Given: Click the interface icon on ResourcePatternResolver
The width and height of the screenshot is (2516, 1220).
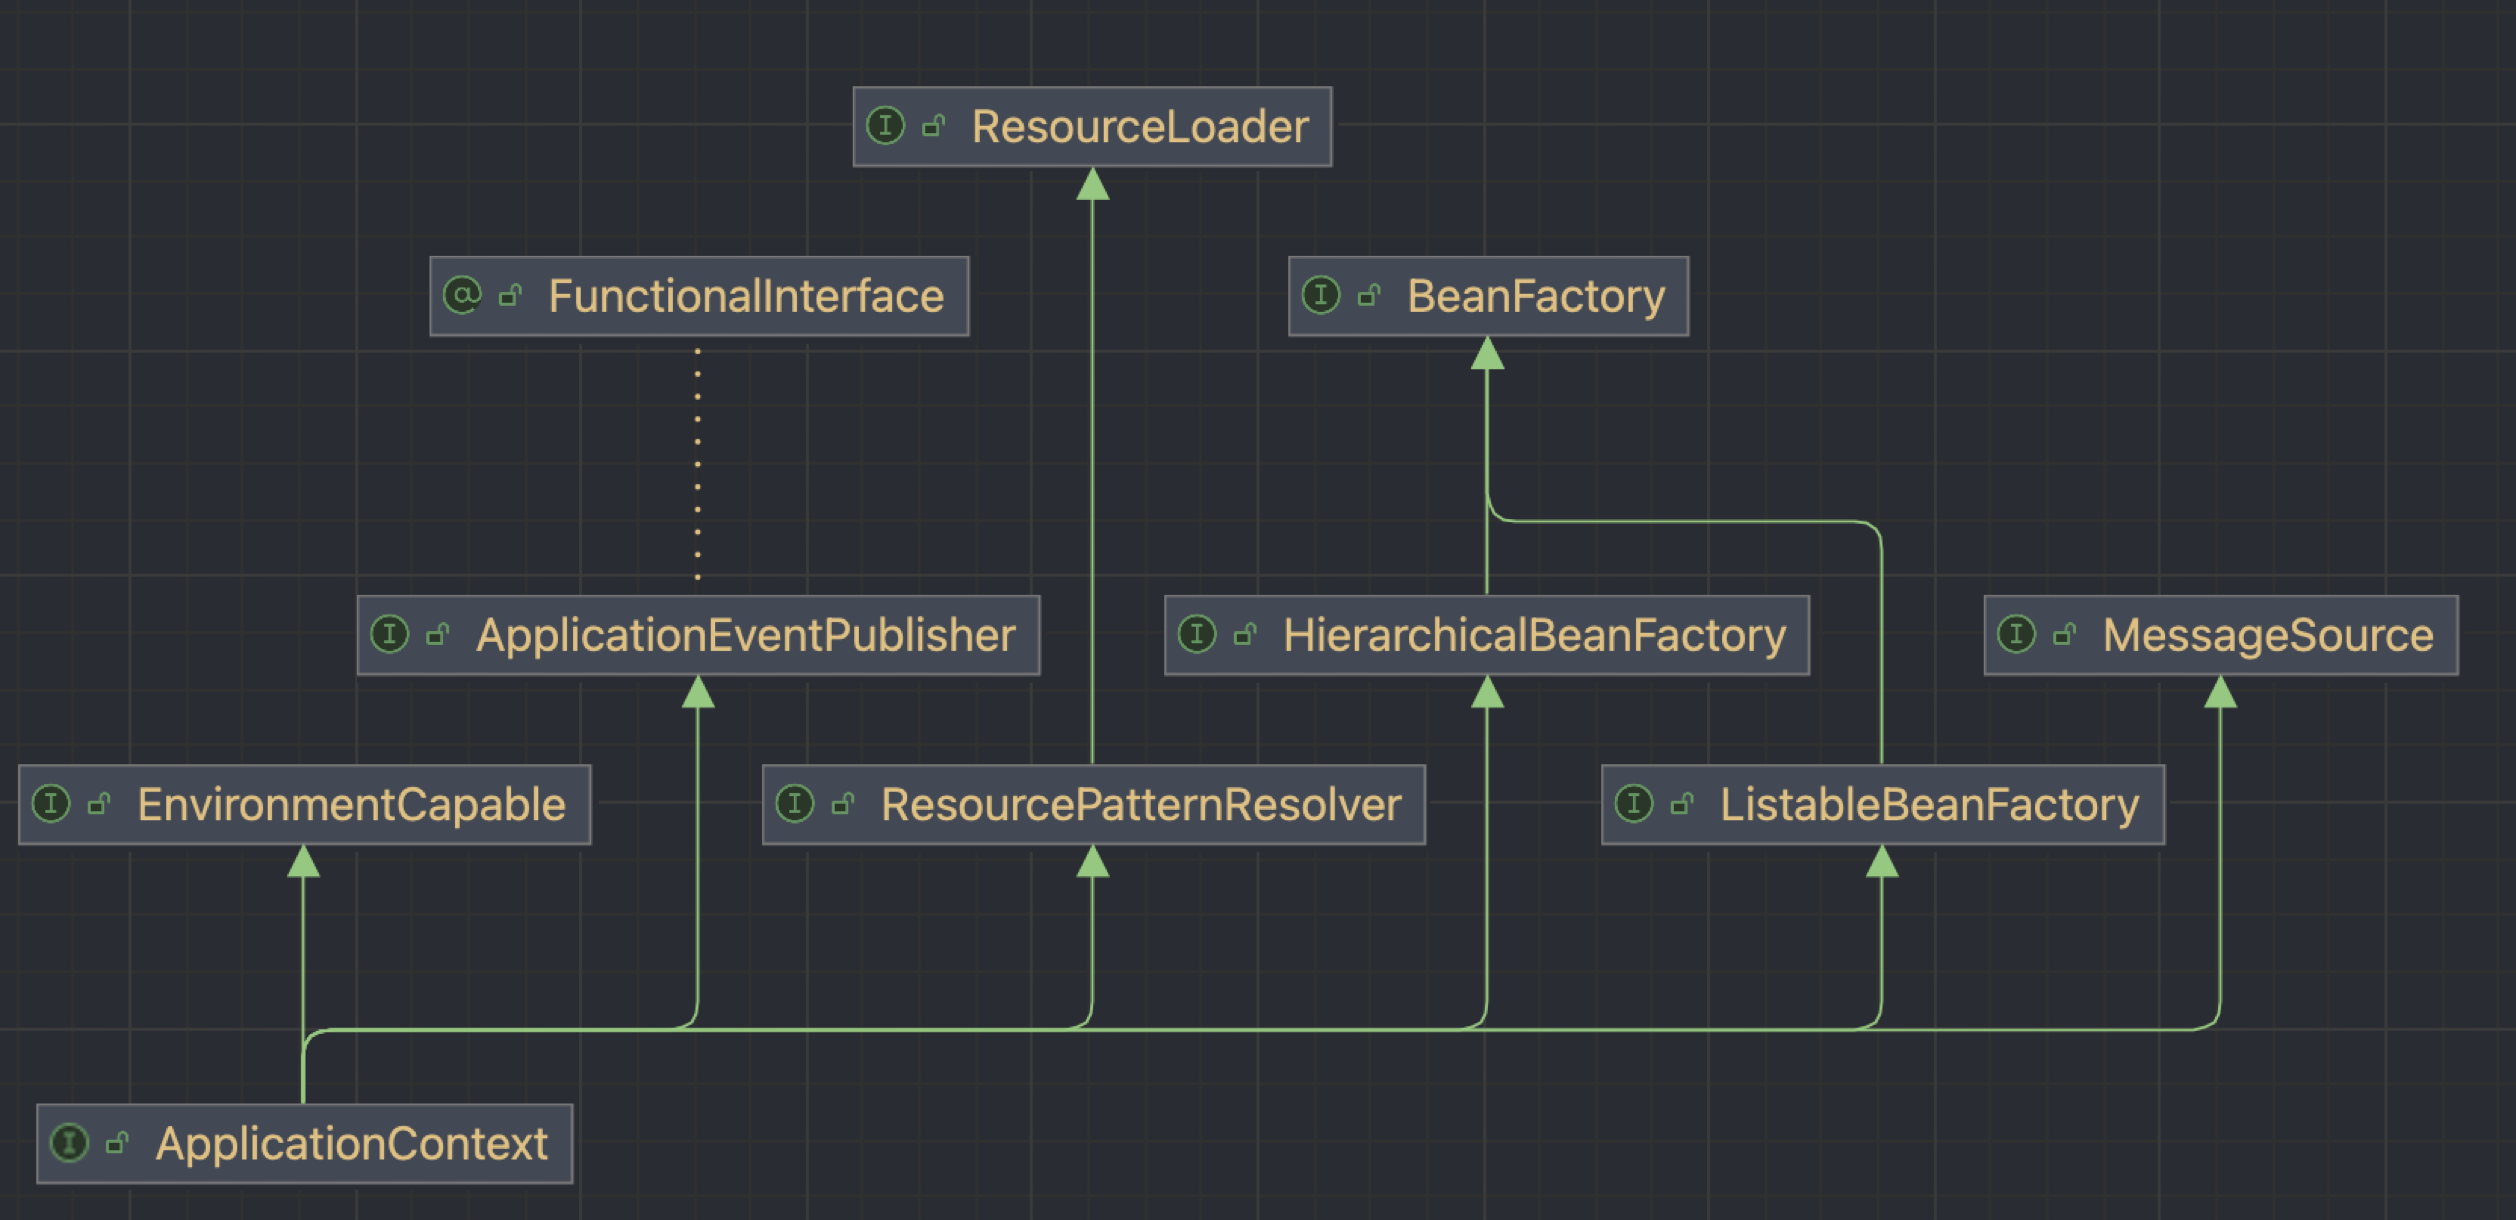Looking at the screenshot, I should (797, 802).
